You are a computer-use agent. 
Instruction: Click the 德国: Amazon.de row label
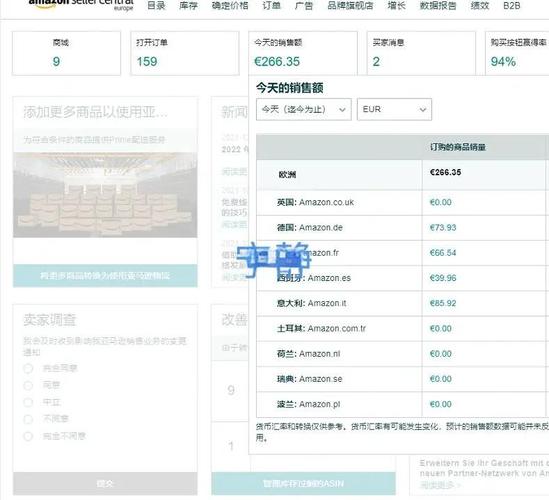[310, 228]
